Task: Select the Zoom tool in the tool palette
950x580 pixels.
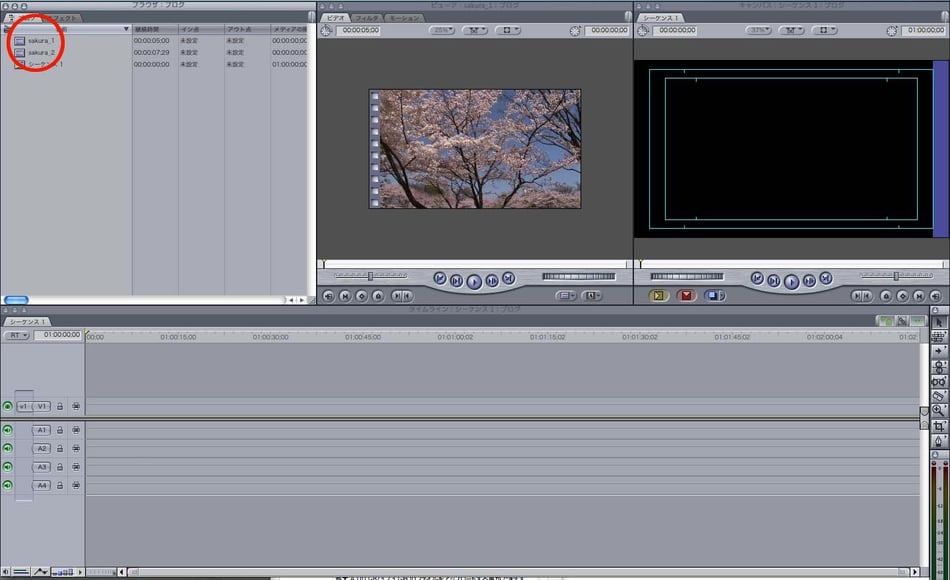Action: (x=939, y=411)
